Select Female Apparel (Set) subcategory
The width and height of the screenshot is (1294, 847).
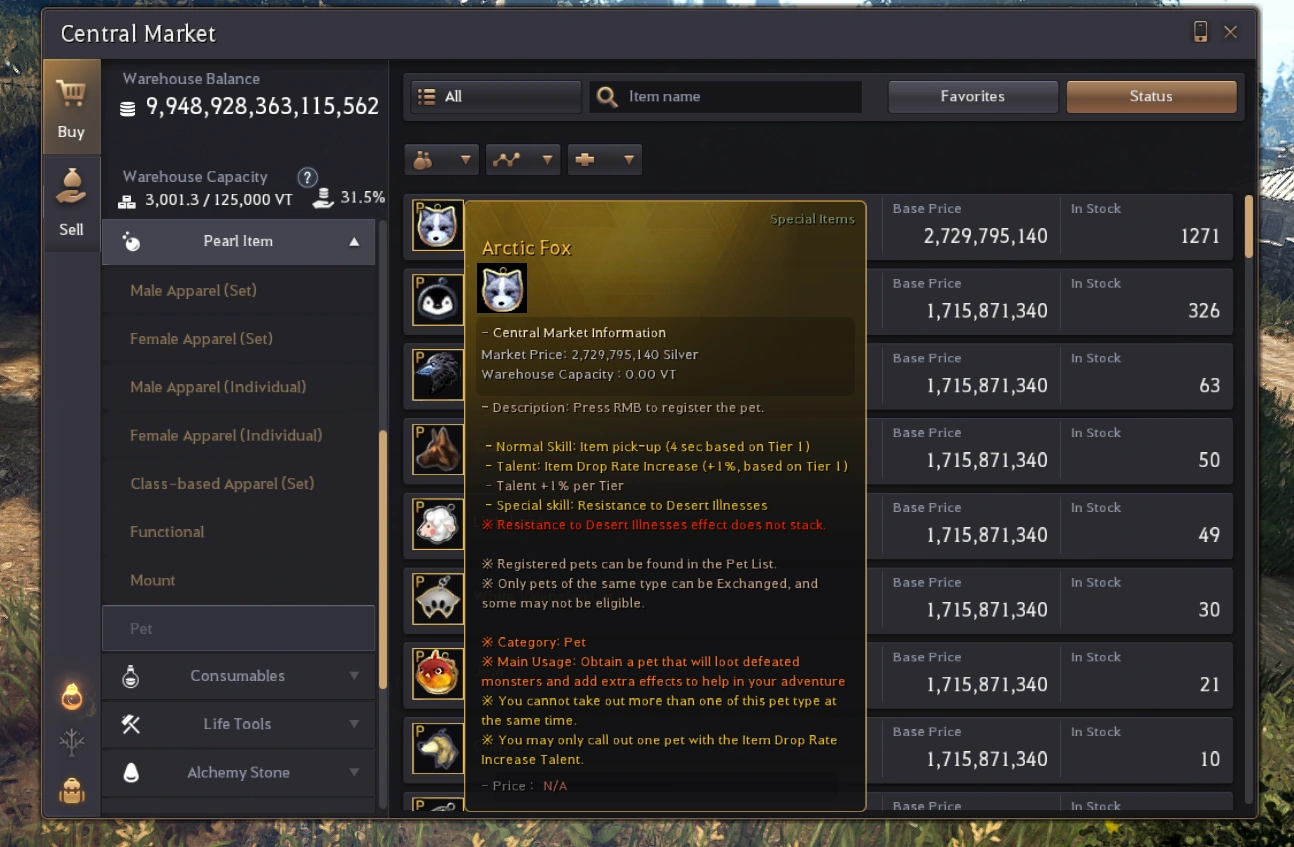(201, 339)
